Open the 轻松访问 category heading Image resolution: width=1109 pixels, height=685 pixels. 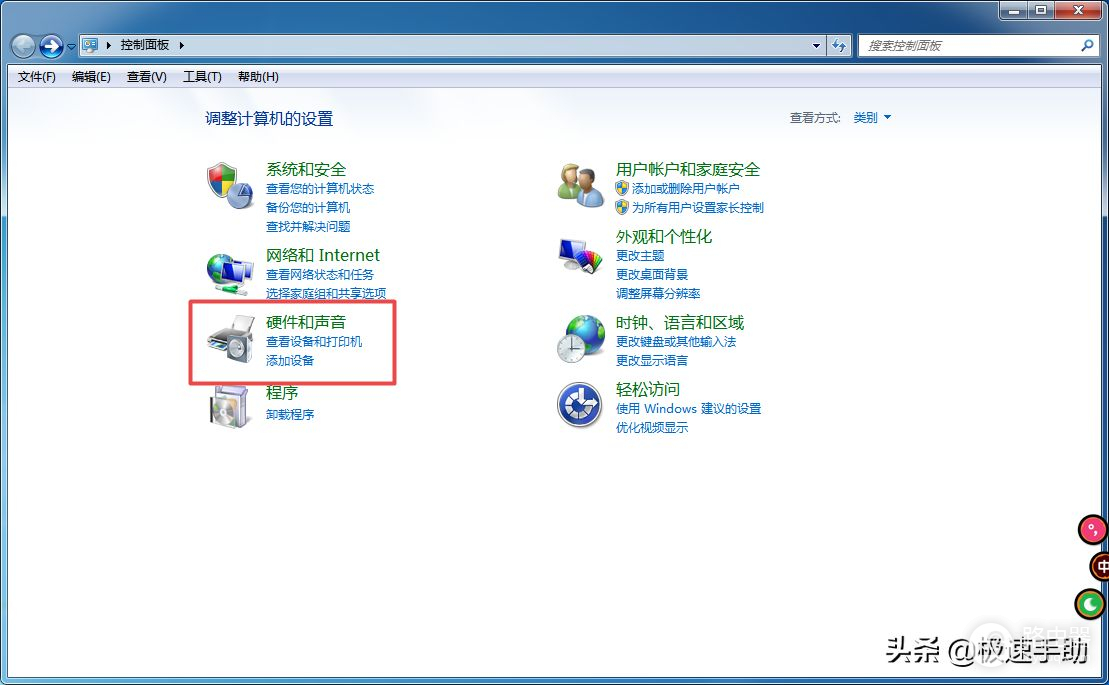click(x=647, y=390)
